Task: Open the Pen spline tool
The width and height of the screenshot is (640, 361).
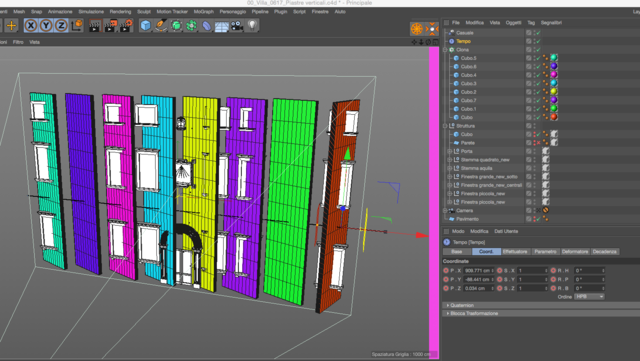Action: [x=161, y=26]
